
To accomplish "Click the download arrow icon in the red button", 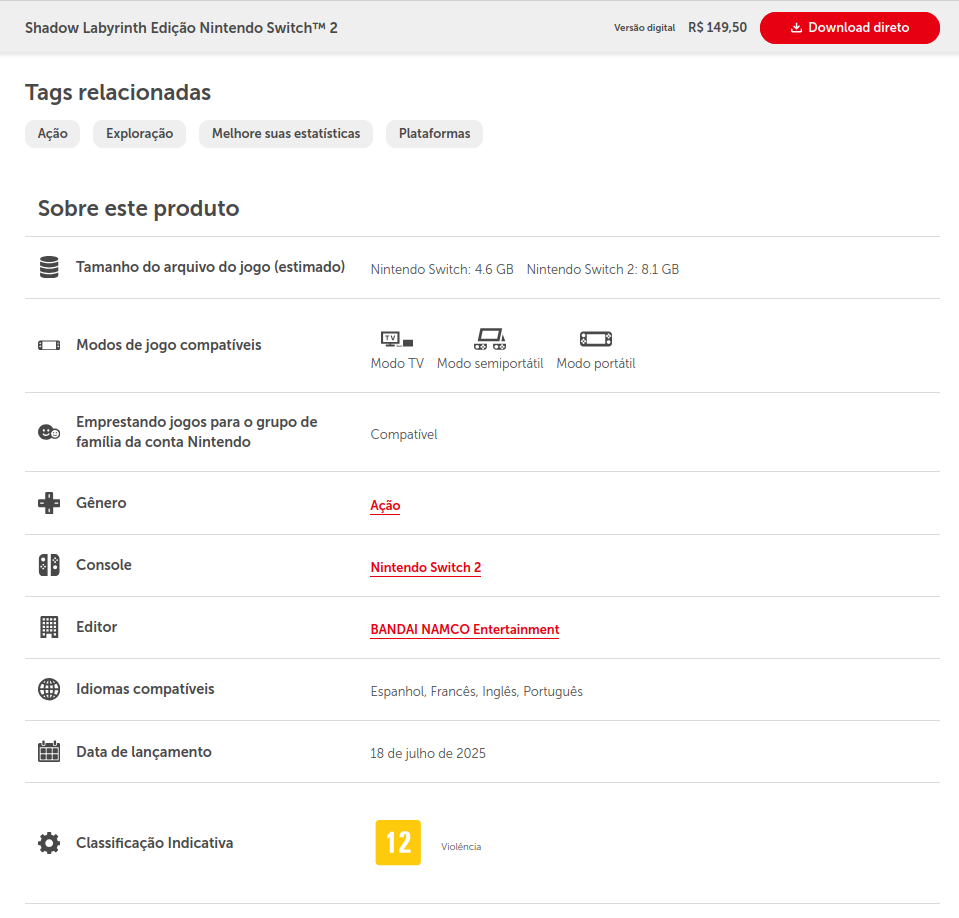I will (796, 28).
